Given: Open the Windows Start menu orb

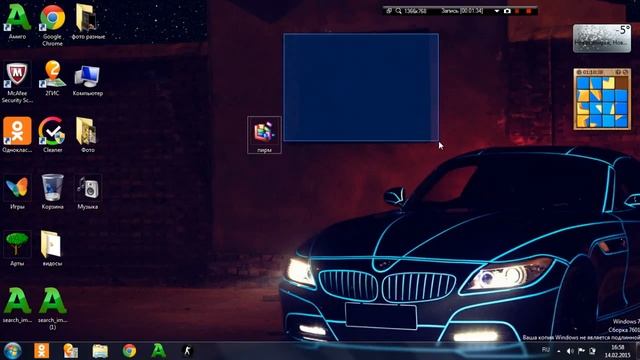Looking at the screenshot, I should [x=12, y=351].
